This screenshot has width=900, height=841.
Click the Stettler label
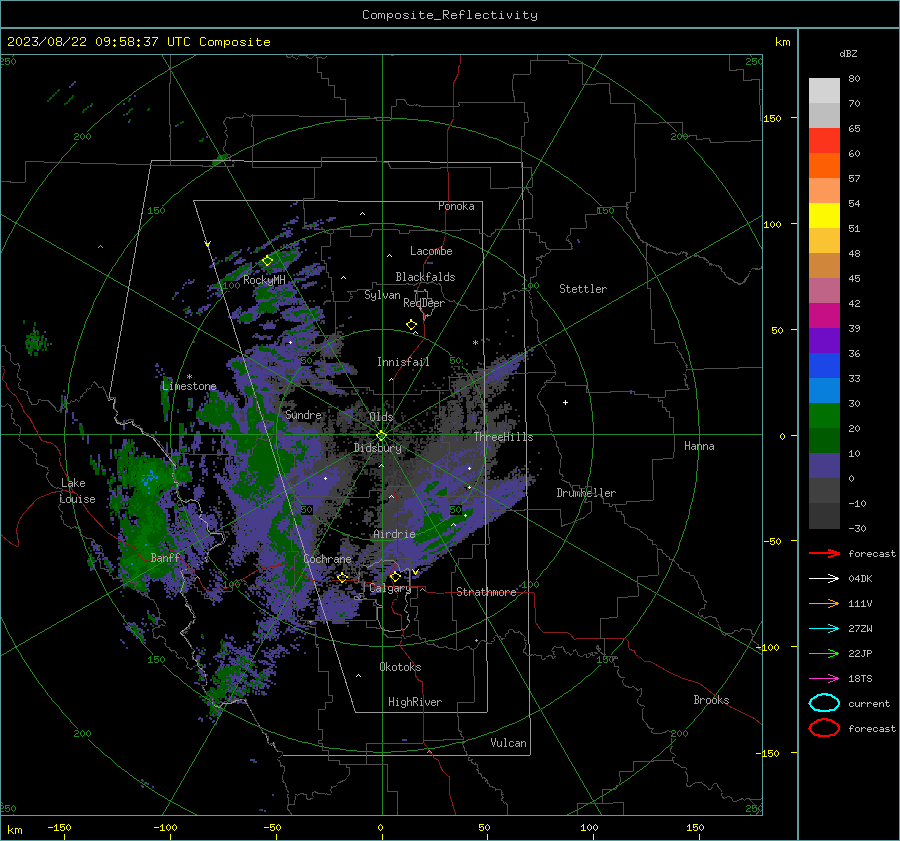tap(583, 289)
